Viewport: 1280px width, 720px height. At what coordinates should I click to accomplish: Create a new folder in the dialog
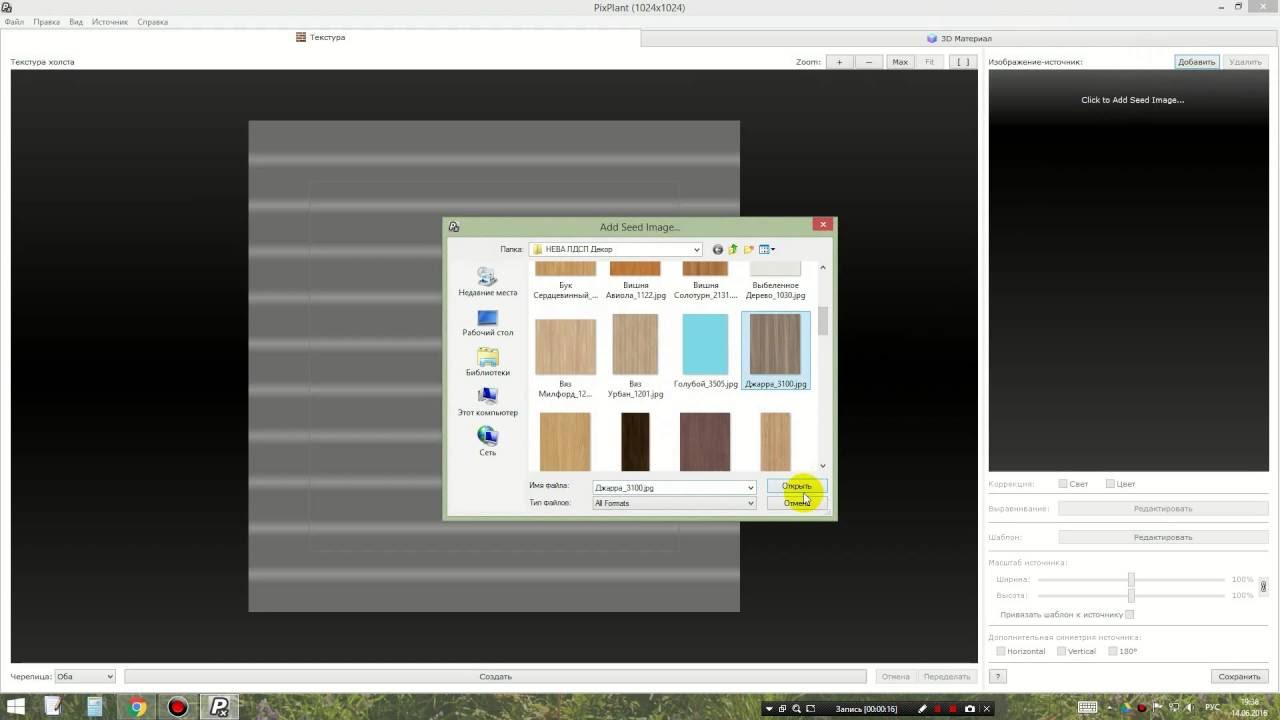tap(749, 249)
